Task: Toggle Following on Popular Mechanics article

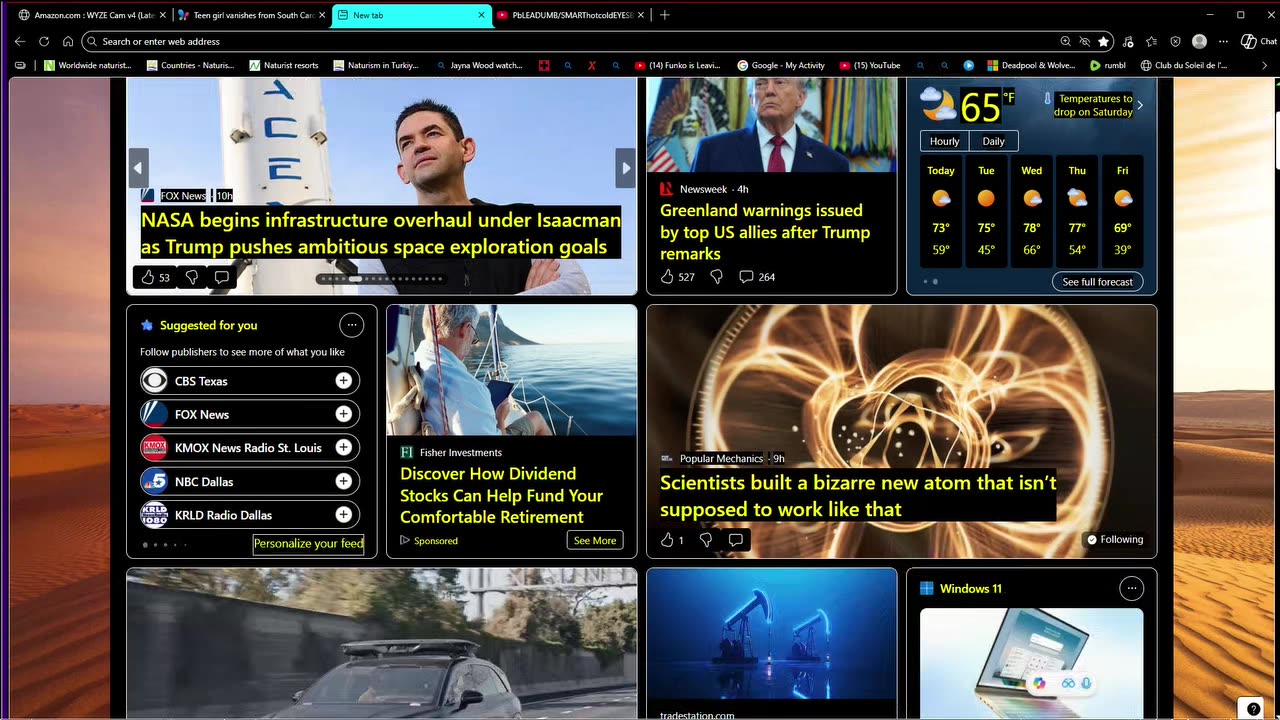Action: pyautogui.click(x=1114, y=539)
